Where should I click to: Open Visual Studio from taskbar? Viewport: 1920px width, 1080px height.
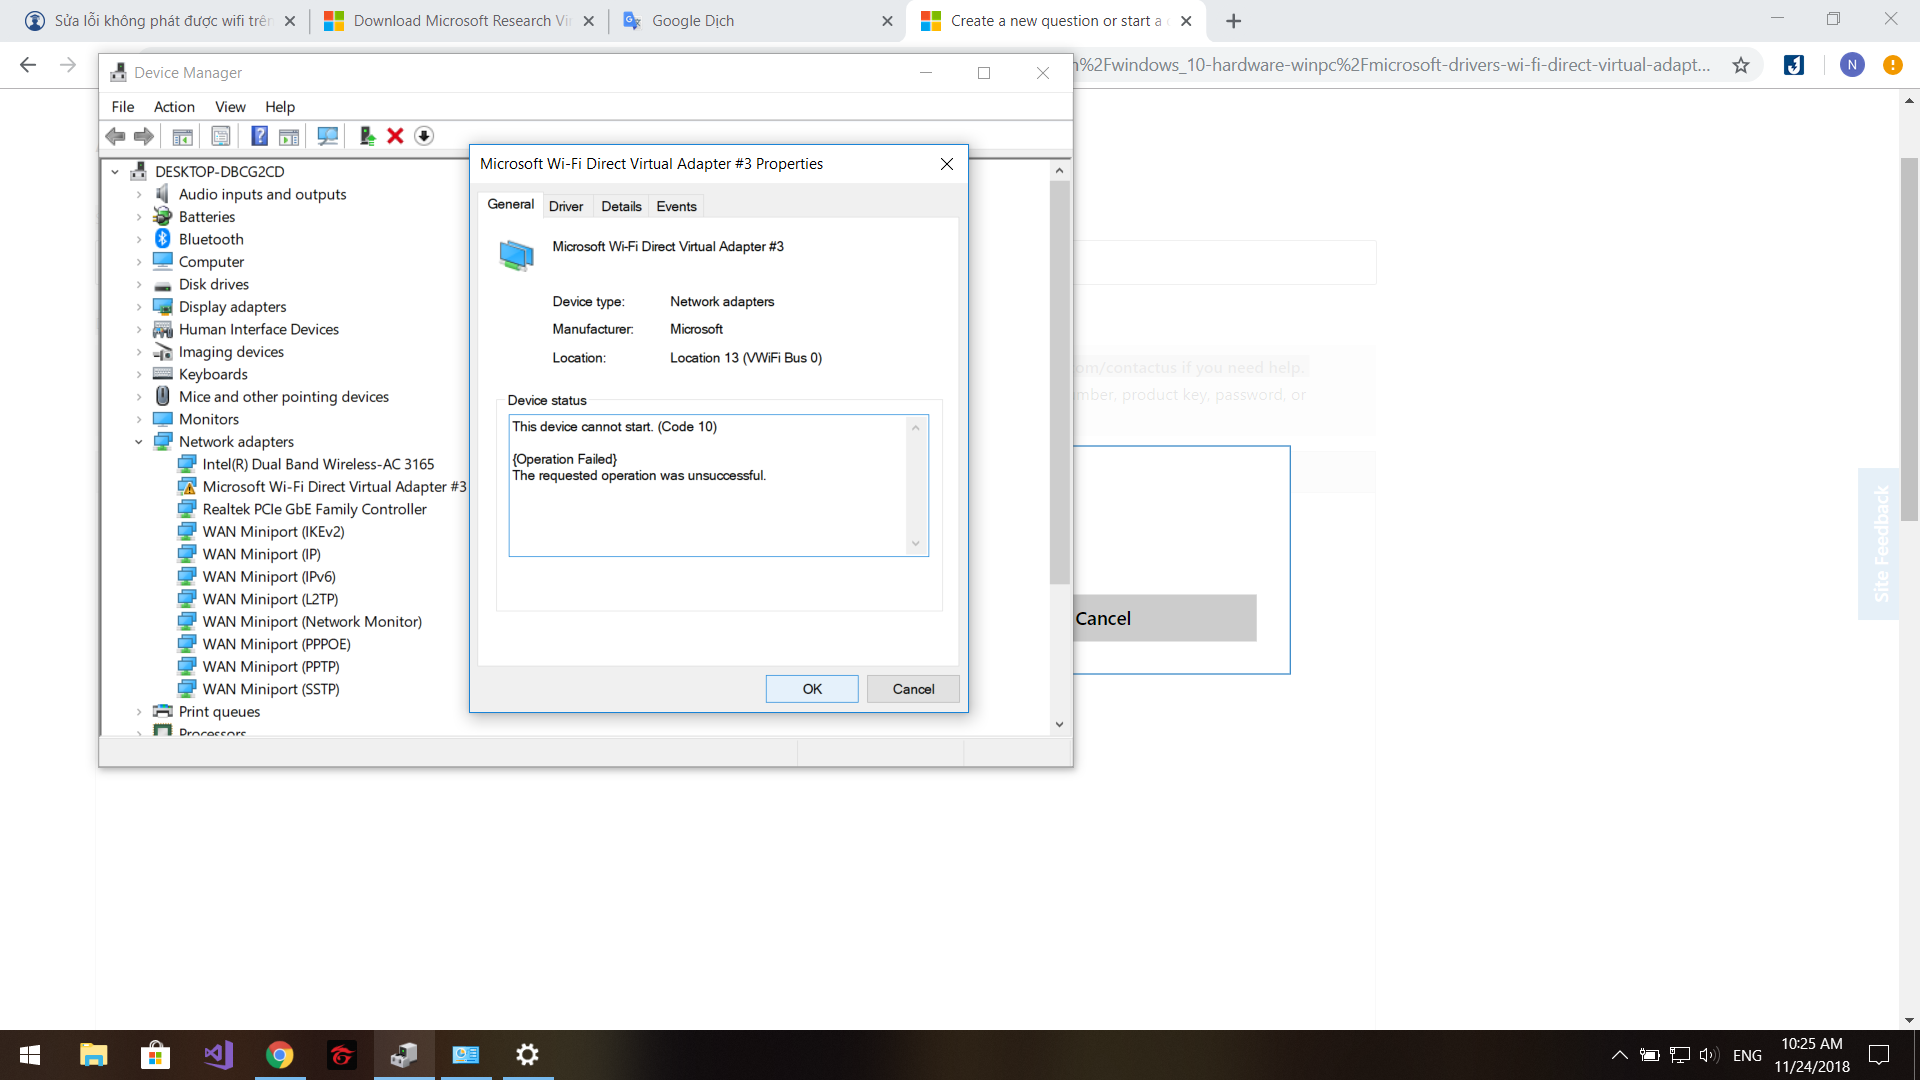(x=218, y=1055)
